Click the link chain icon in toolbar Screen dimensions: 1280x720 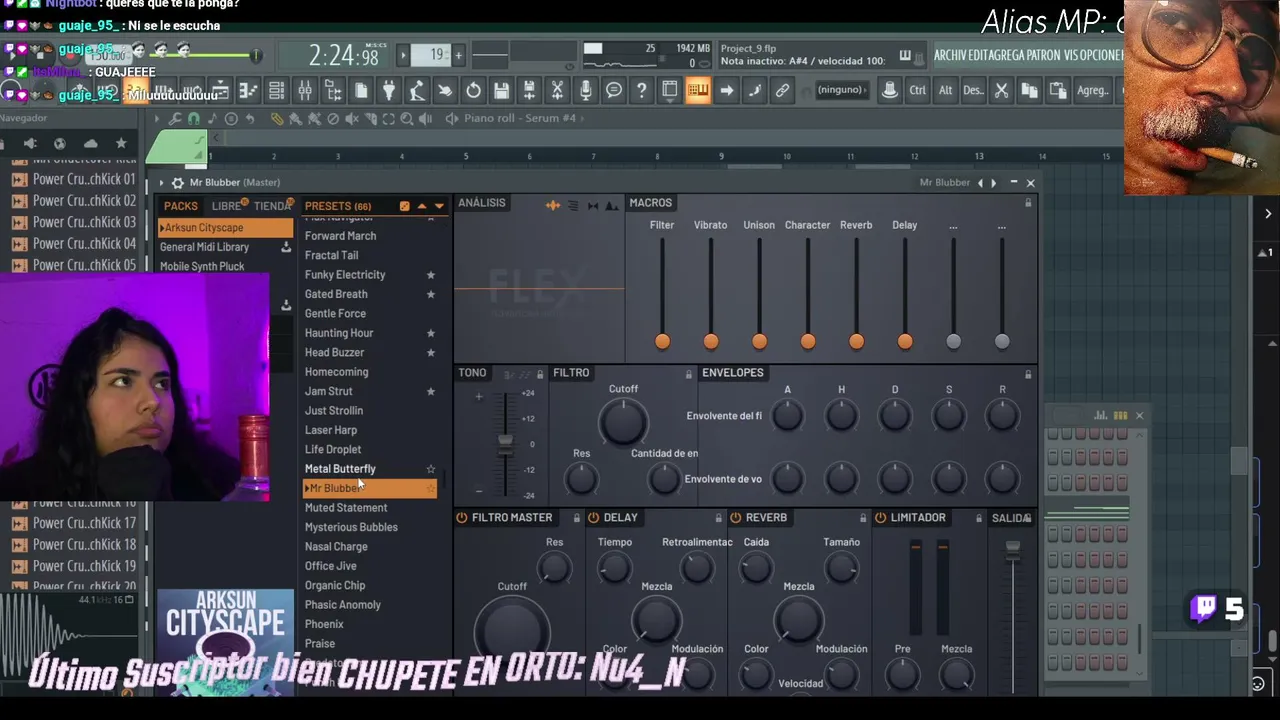782,90
